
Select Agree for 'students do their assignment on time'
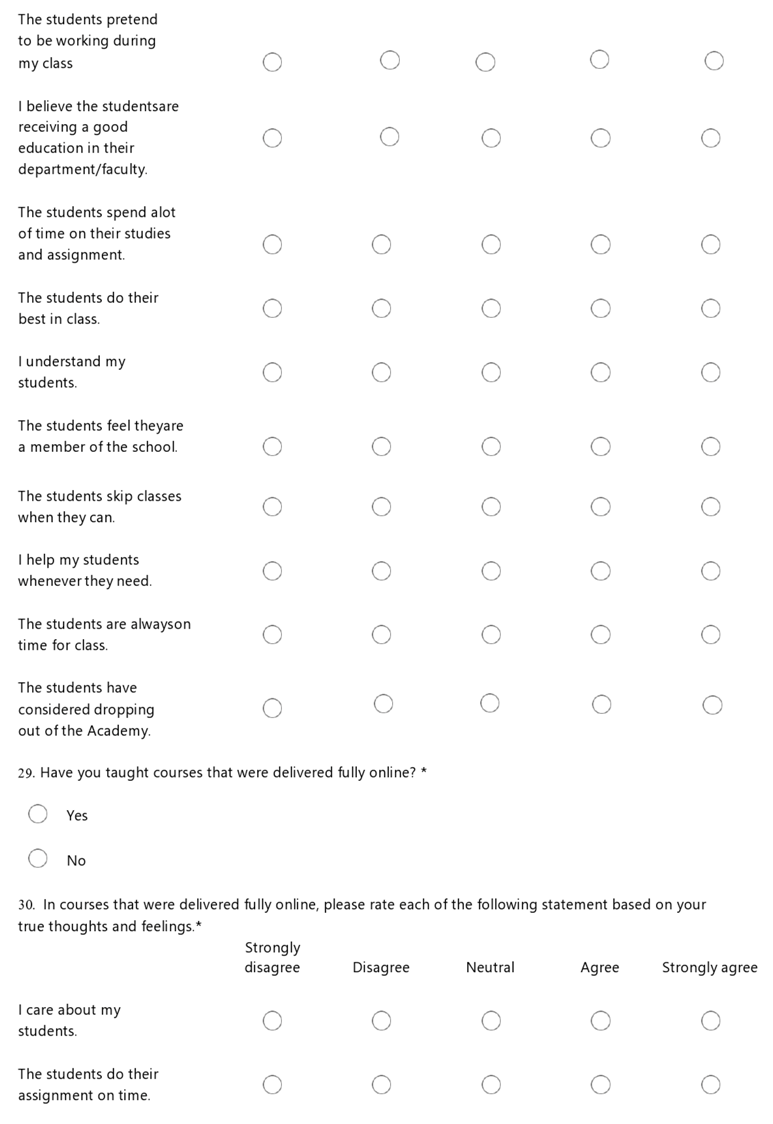pyautogui.click(x=600, y=1084)
